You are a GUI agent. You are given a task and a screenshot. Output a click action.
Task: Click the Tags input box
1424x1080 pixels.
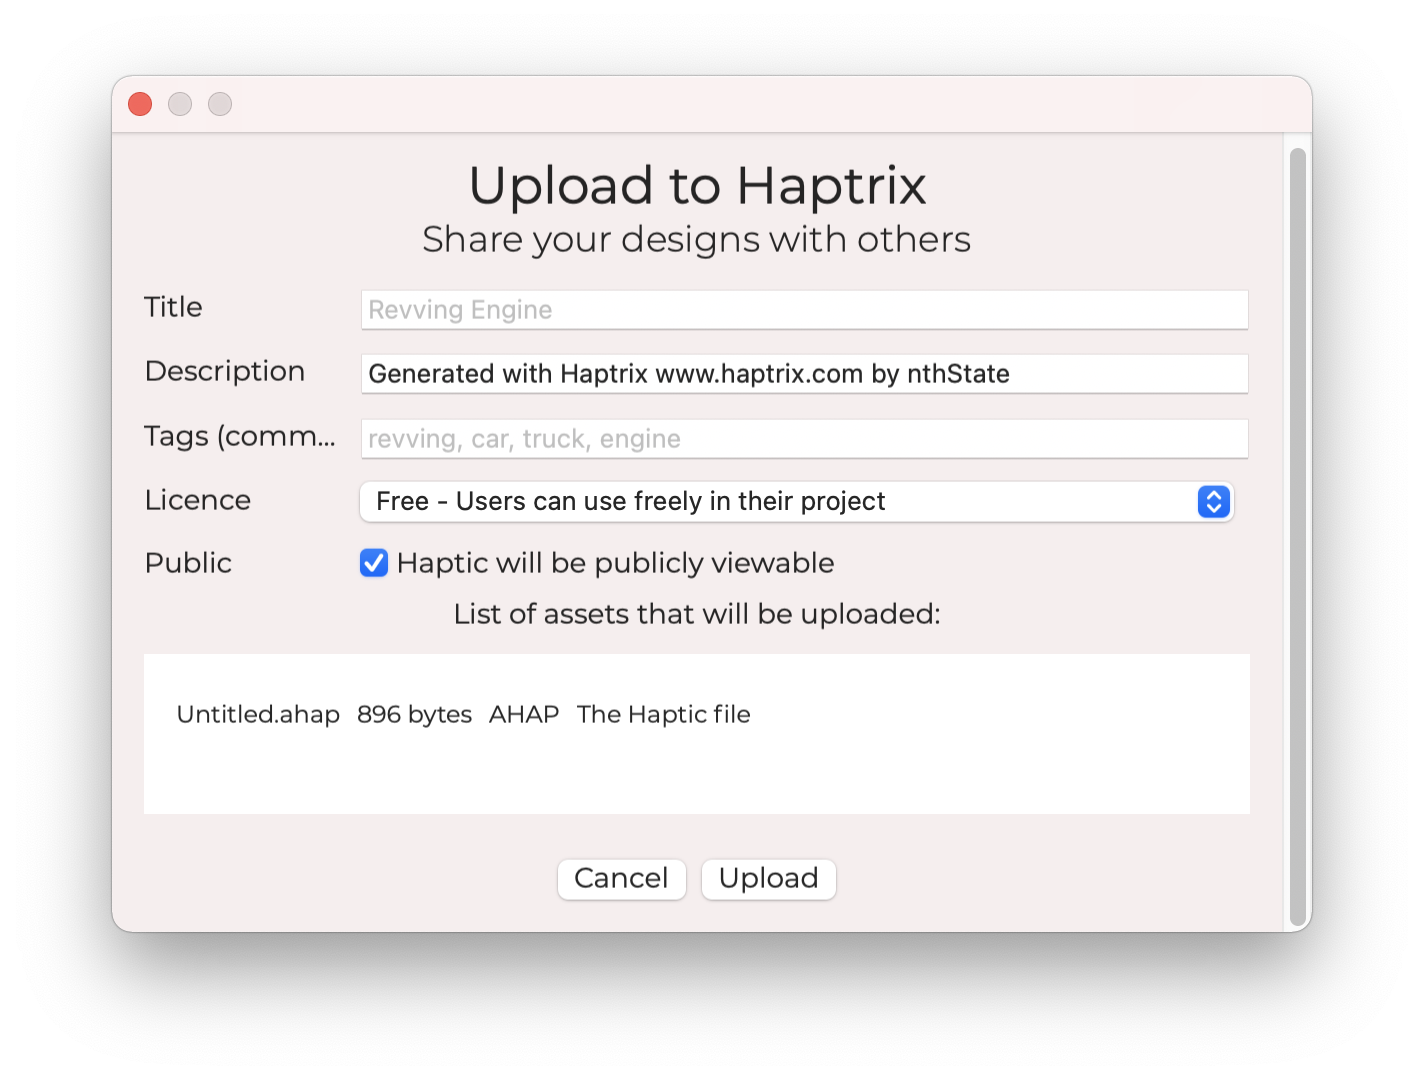804,439
